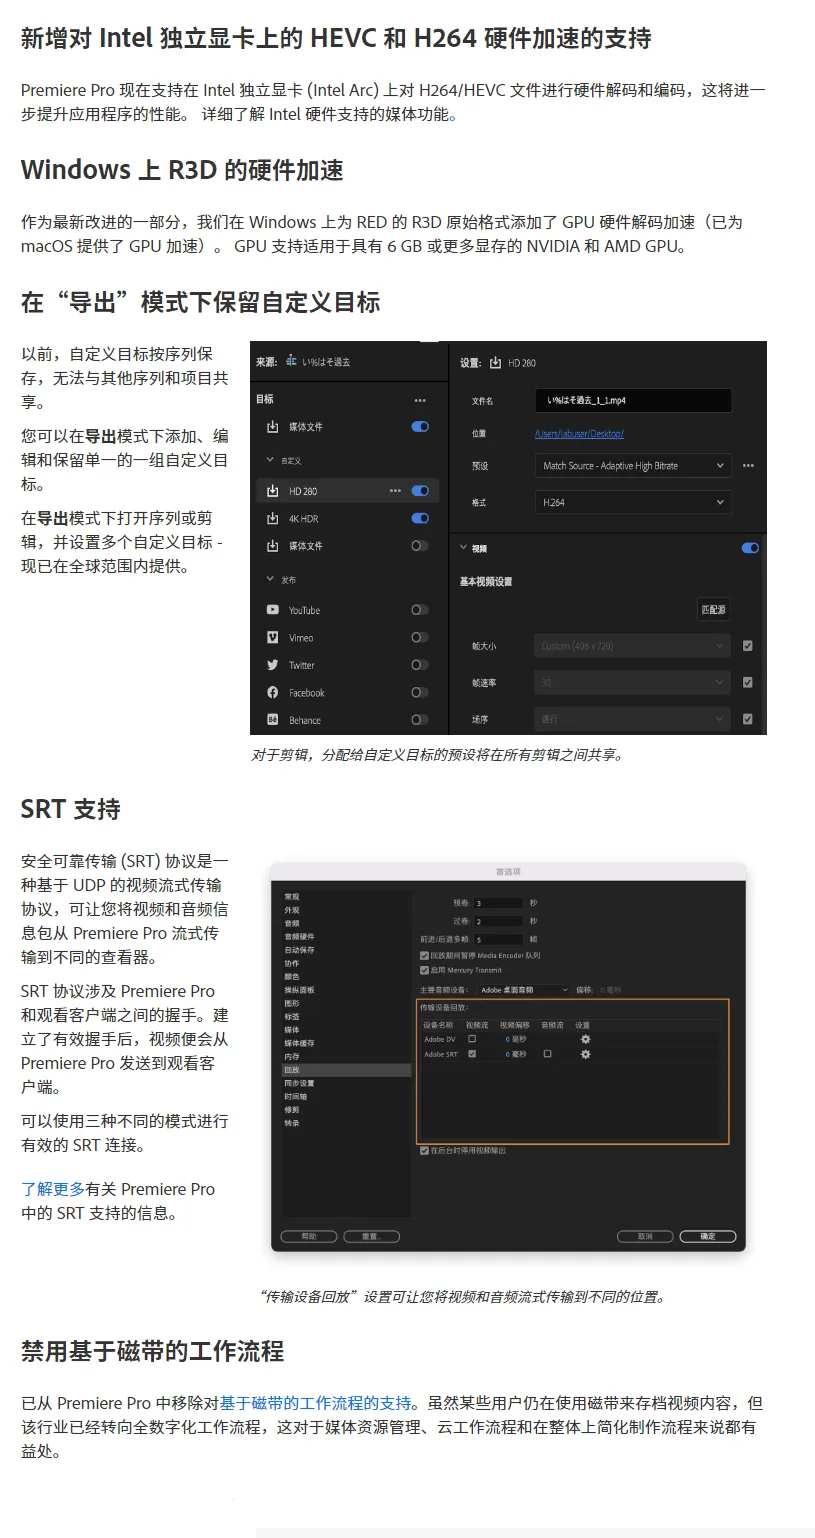815x1538 pixels.
Task: Check the Adobe SRT 音频流 checkbox
Action: pos(547,1054)
